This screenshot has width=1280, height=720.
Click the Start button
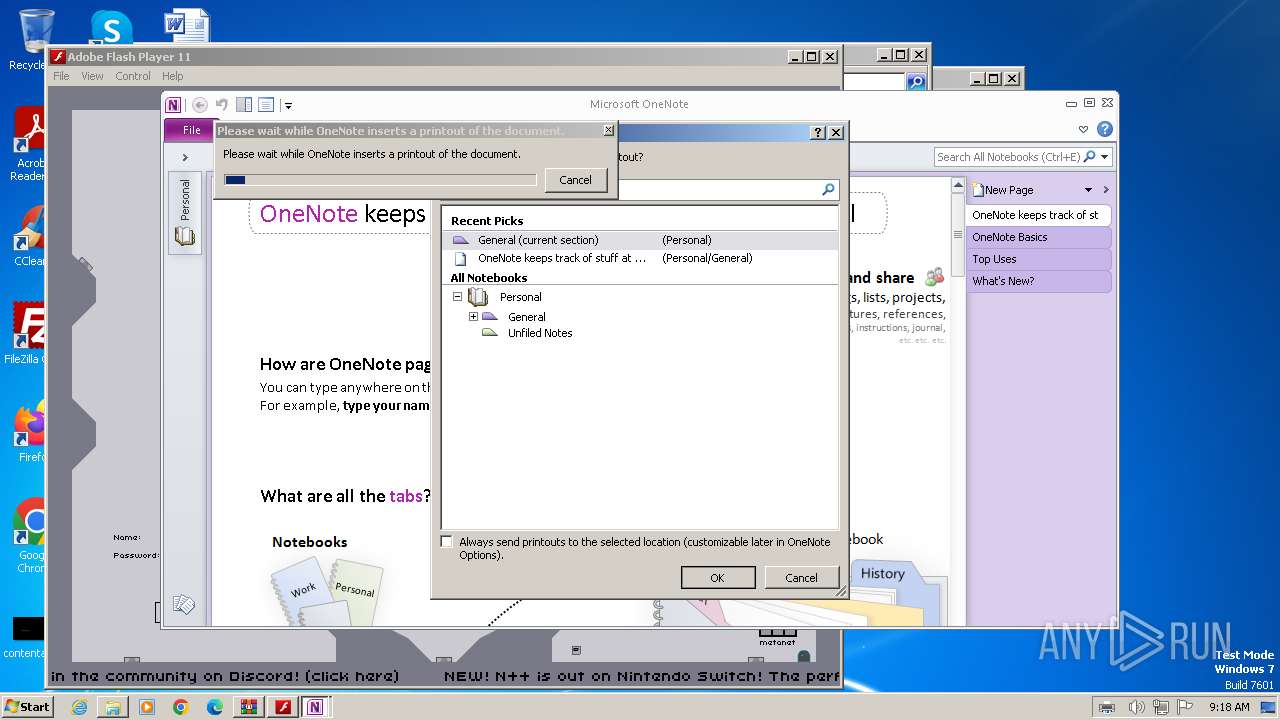(x=27, y=706)
